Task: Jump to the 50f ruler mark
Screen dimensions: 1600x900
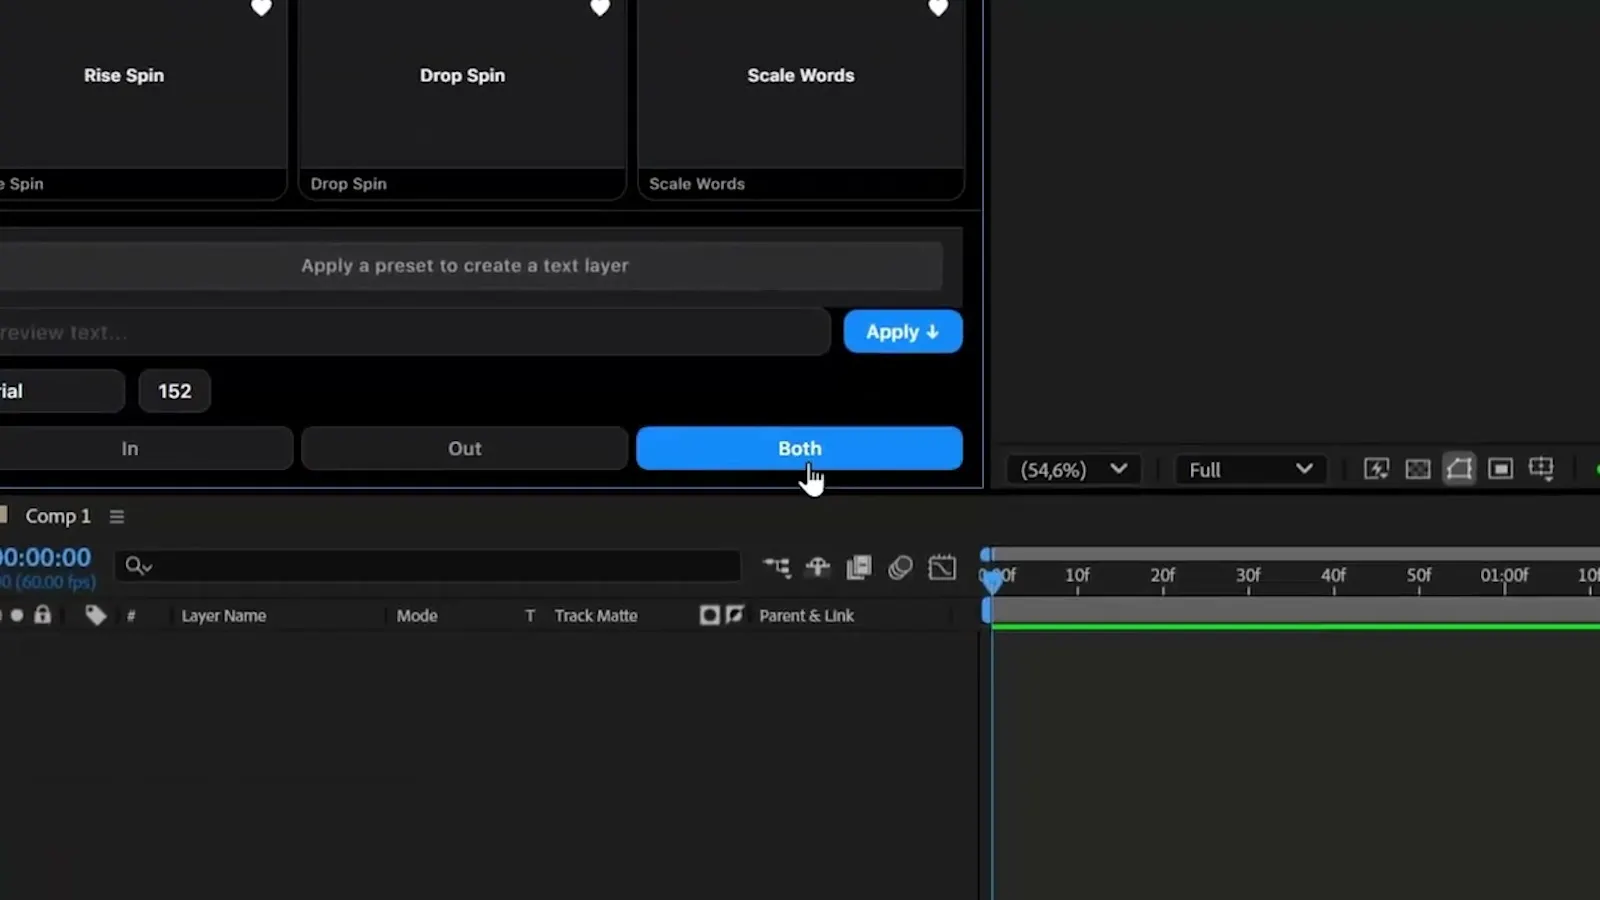Action: pyautogui.click(x=1419, y=575)
